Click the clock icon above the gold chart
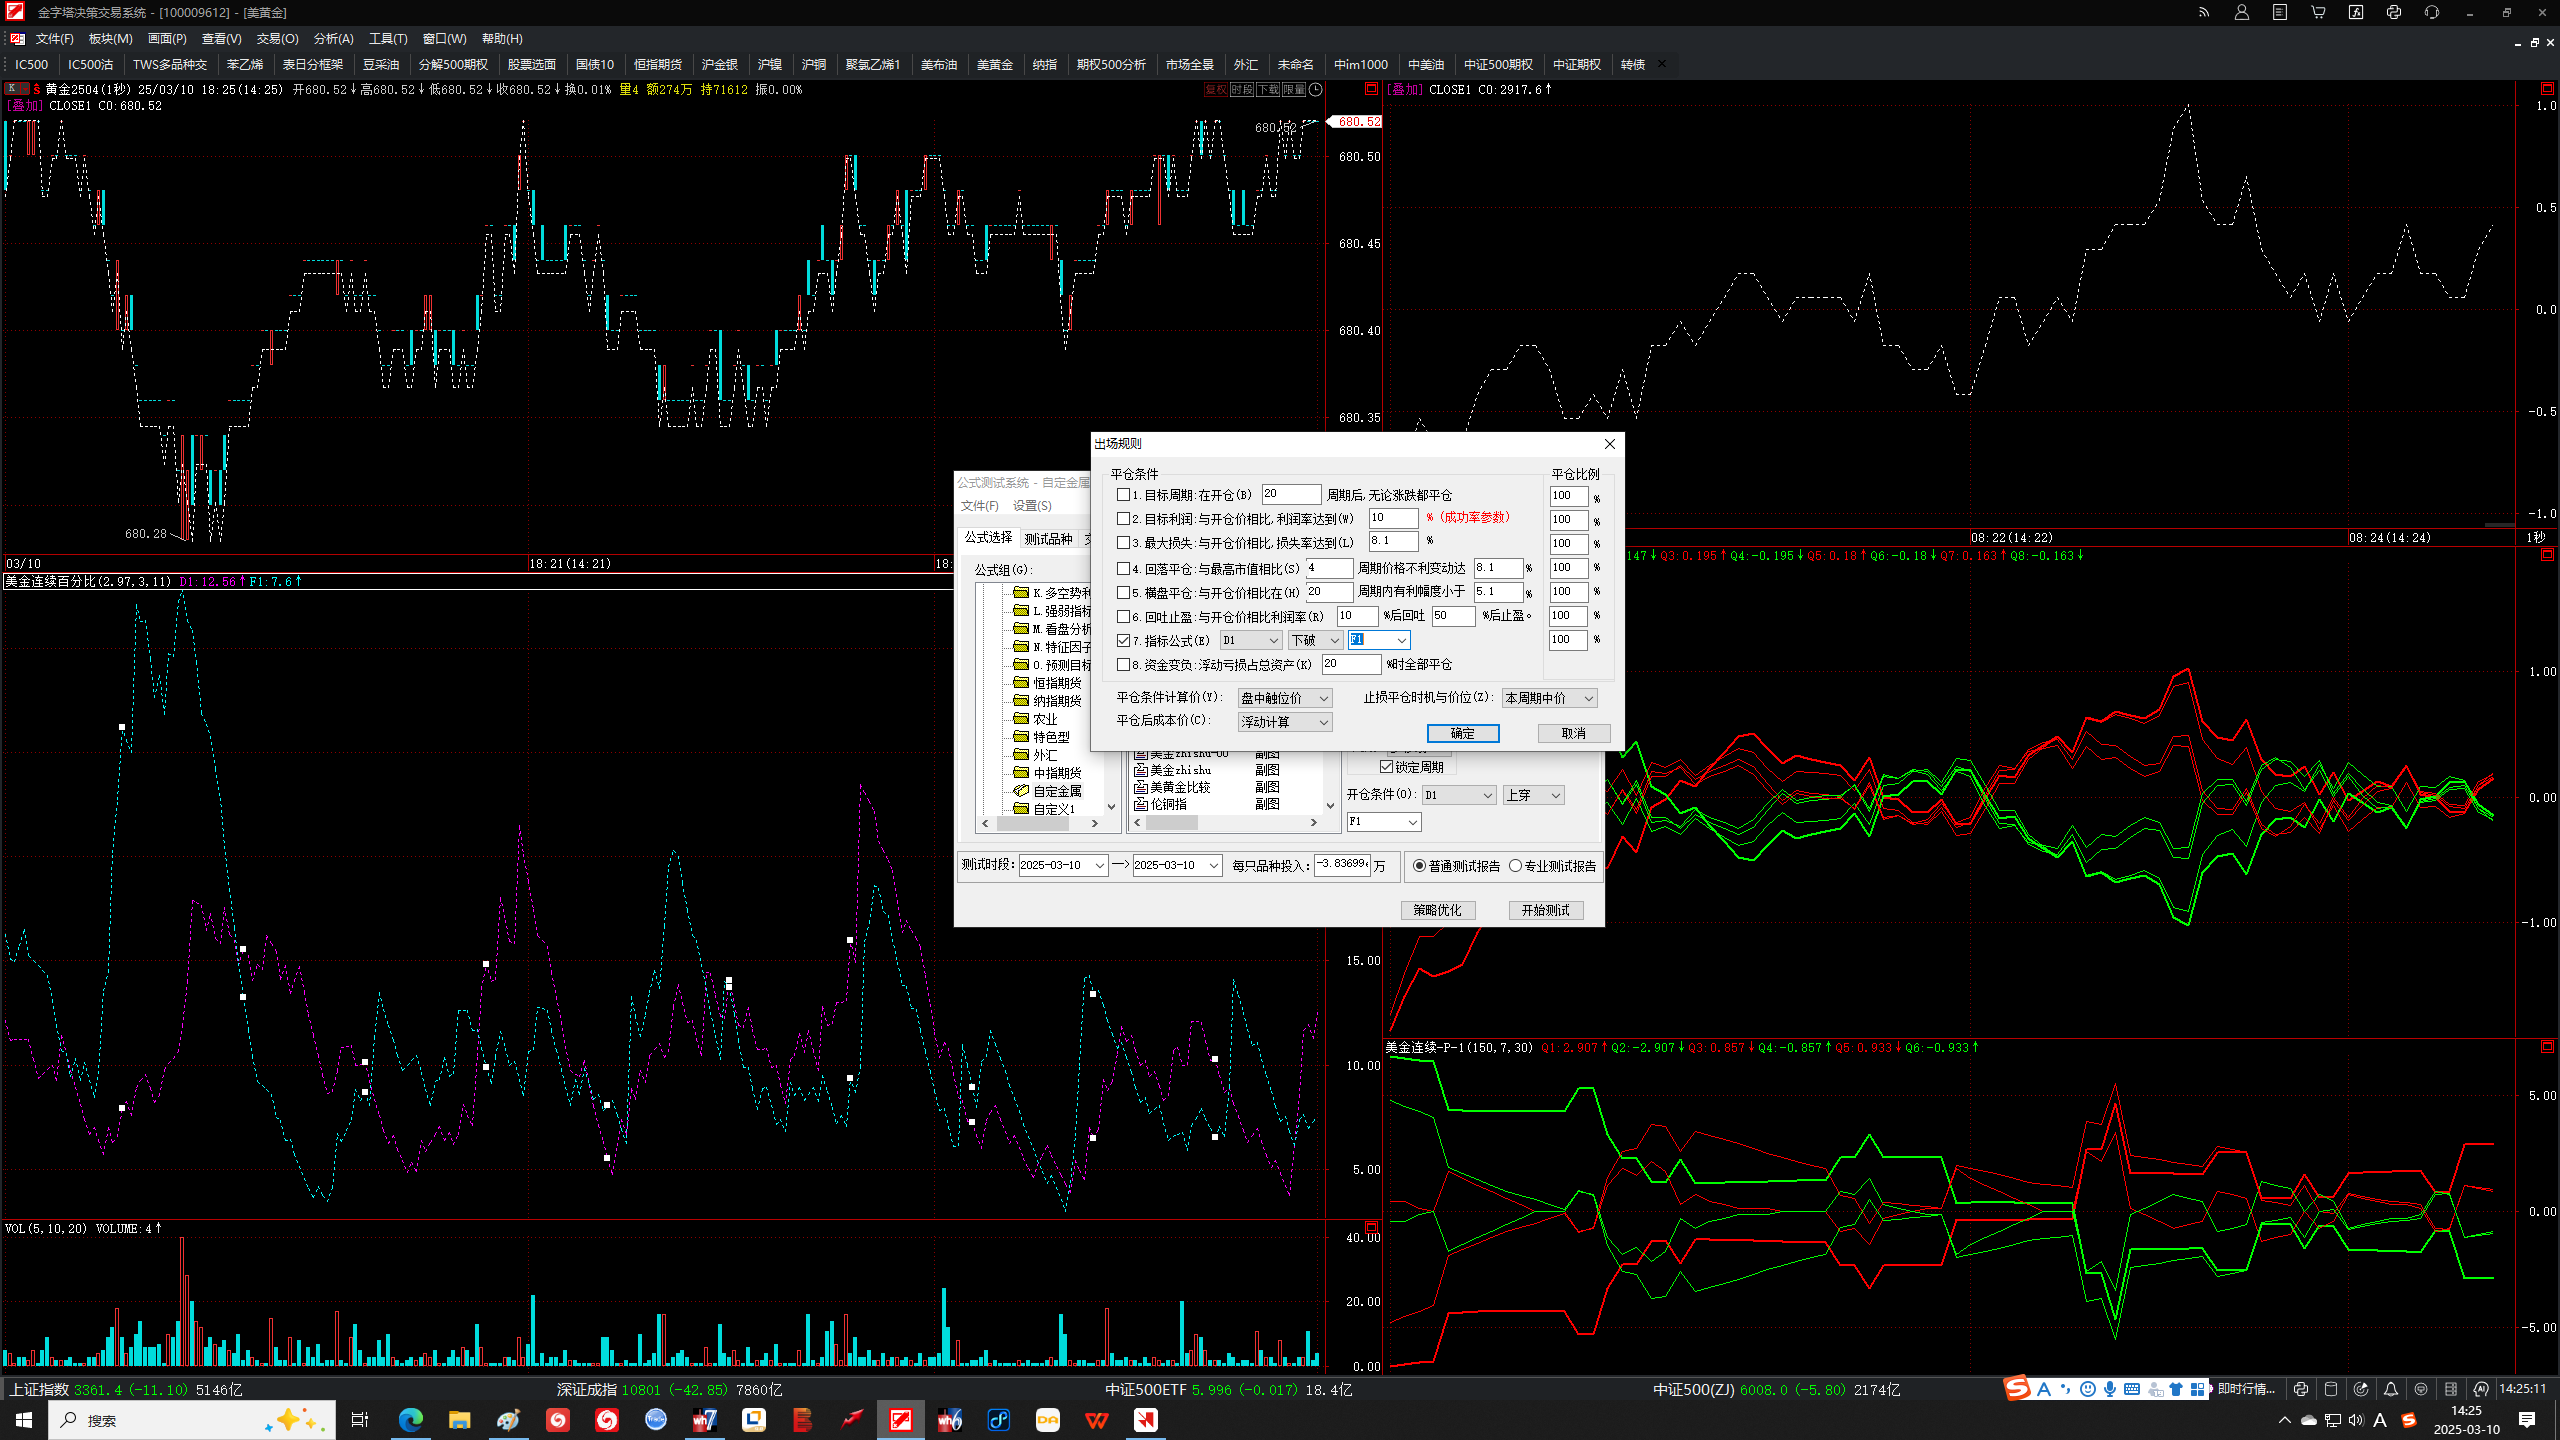Viewport: 2560px width, 1440px height. (1316, 89)
